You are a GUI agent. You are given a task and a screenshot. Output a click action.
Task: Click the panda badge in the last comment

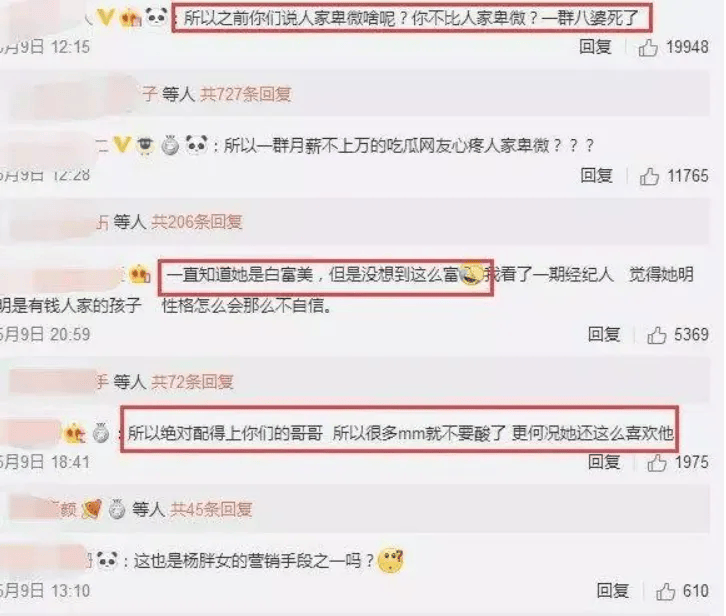point(107,560)
